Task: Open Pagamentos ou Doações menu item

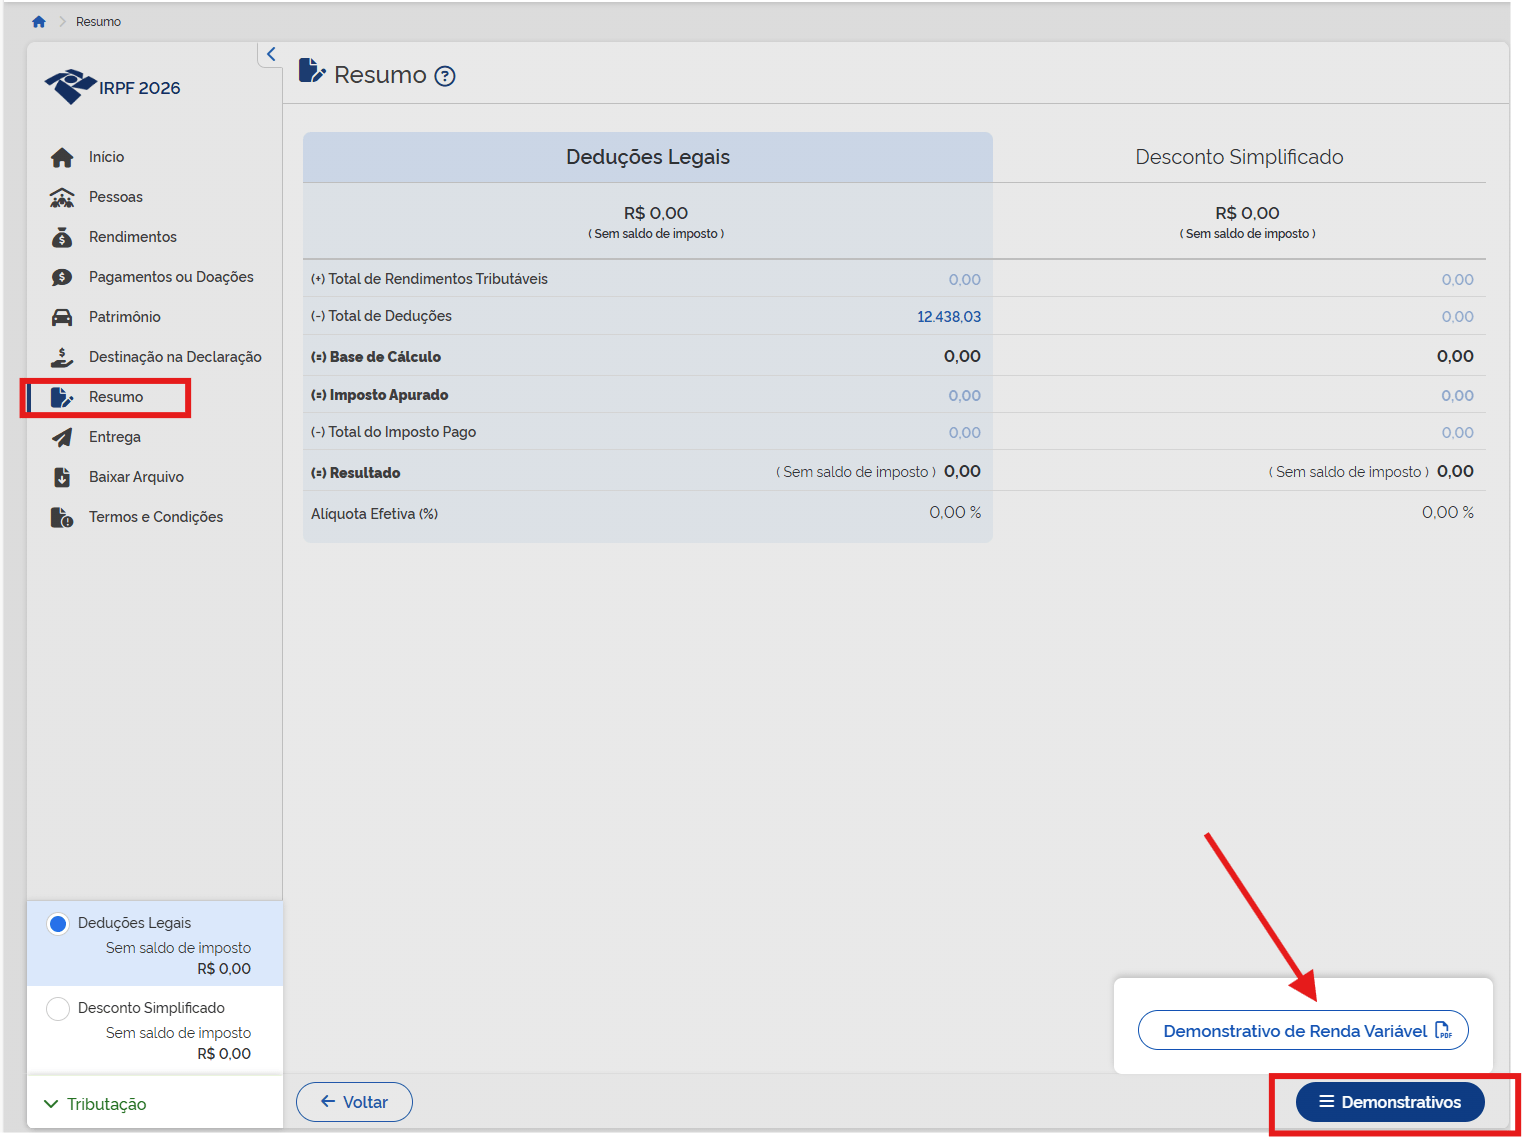Action: [x=171, y=277]
